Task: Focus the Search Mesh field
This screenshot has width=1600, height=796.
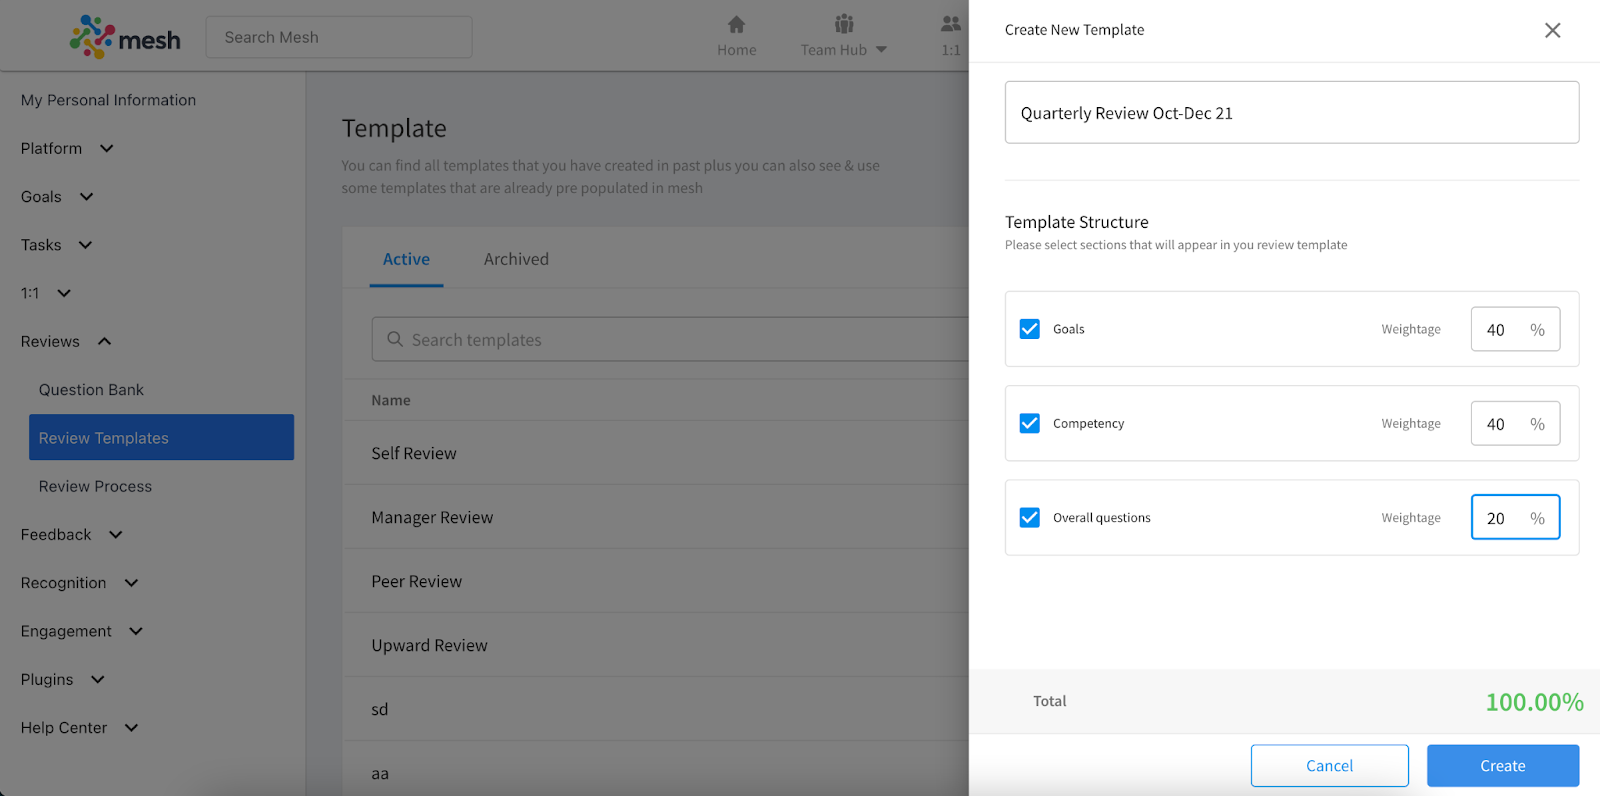Action: (x=339, y=37)
